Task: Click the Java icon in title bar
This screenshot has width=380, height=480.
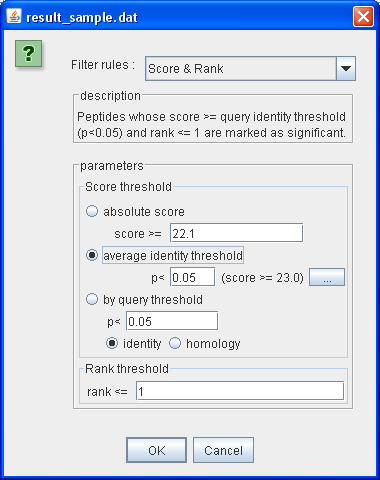Action: (14, 16)
